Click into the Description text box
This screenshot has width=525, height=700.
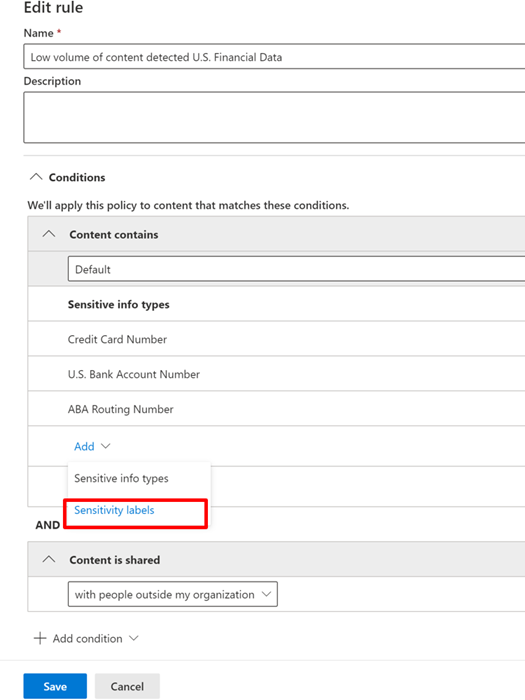(274, 117)
